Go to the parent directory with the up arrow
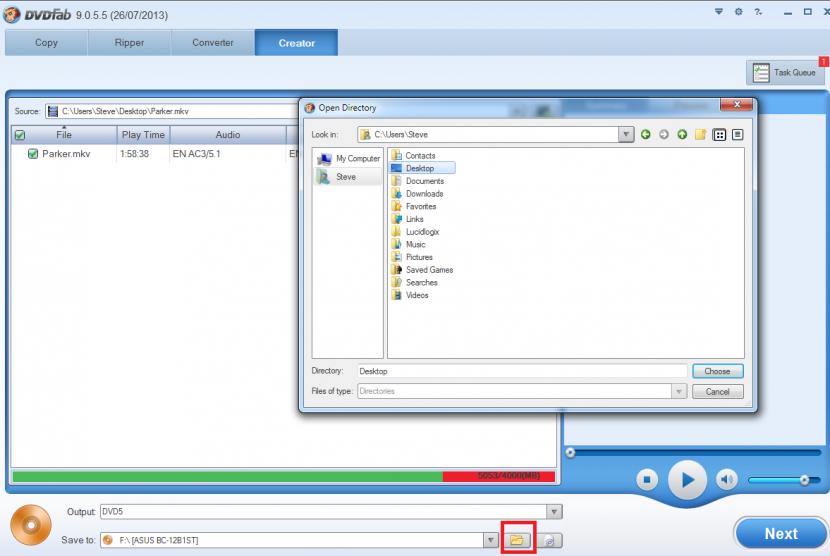 click(682, 134)
